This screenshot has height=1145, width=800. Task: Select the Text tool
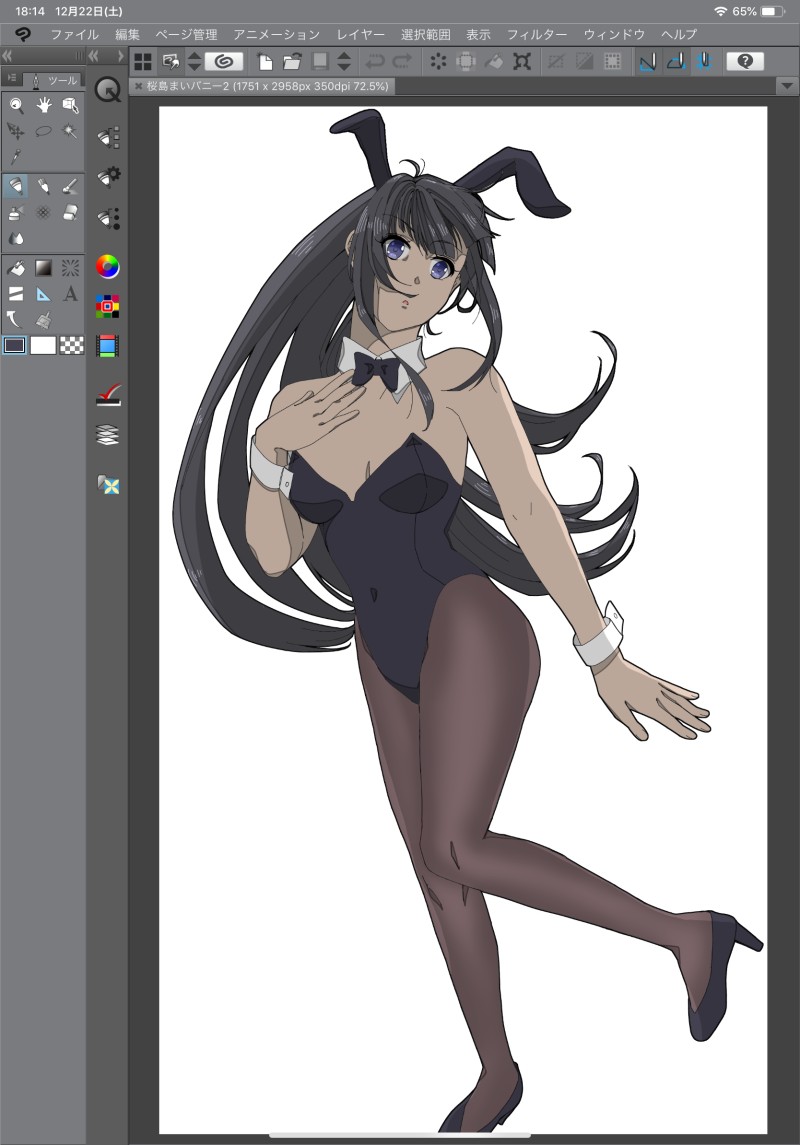[x=70, y=294]
